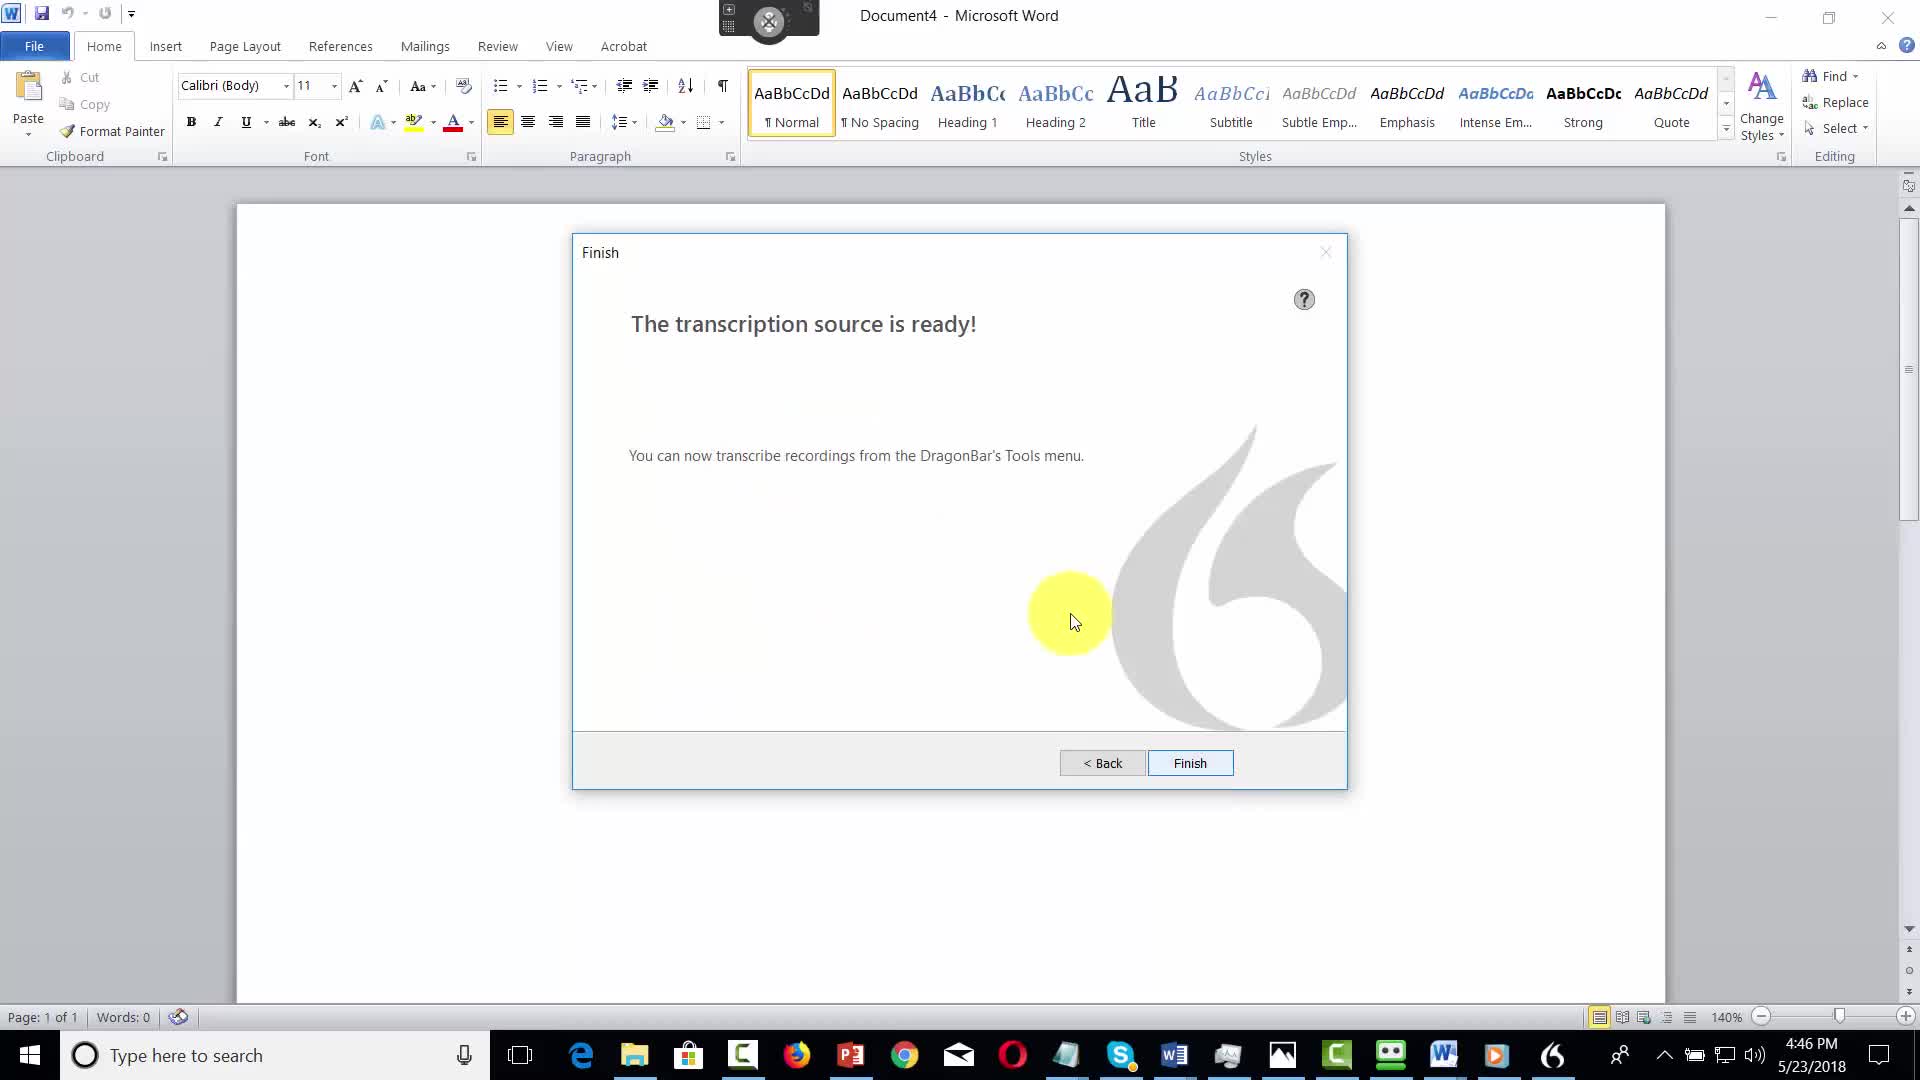Open the Font dialog launcher
Viewport: 1920px width, 1080px height.
point(471,157)
